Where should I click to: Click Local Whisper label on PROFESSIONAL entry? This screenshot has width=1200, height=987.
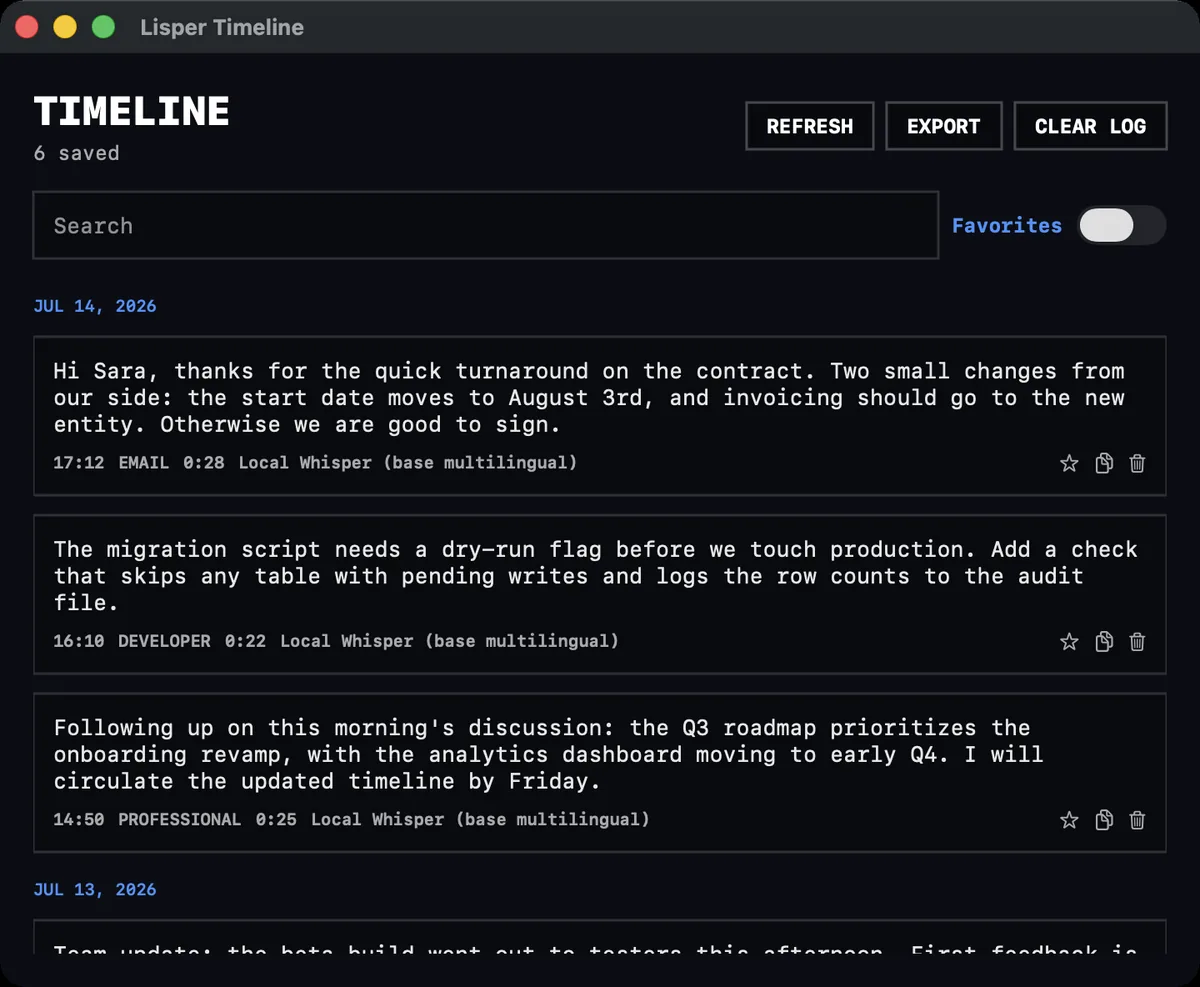[480, 820]
